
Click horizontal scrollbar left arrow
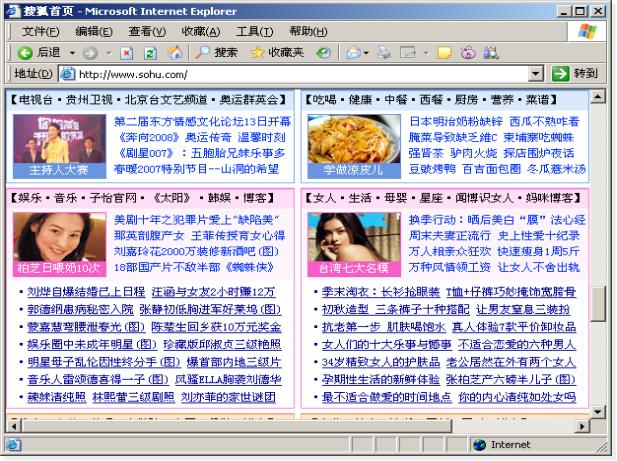(14, 426)
